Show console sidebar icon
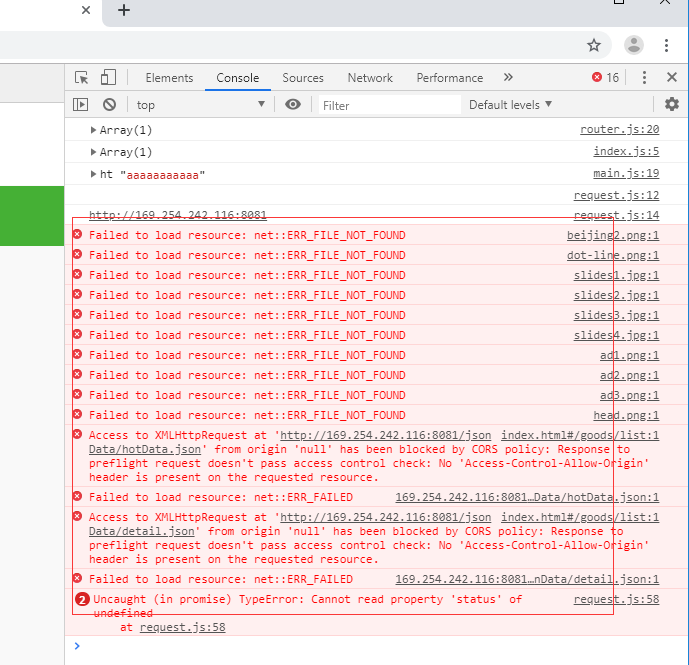 click(x=80, y=105)
